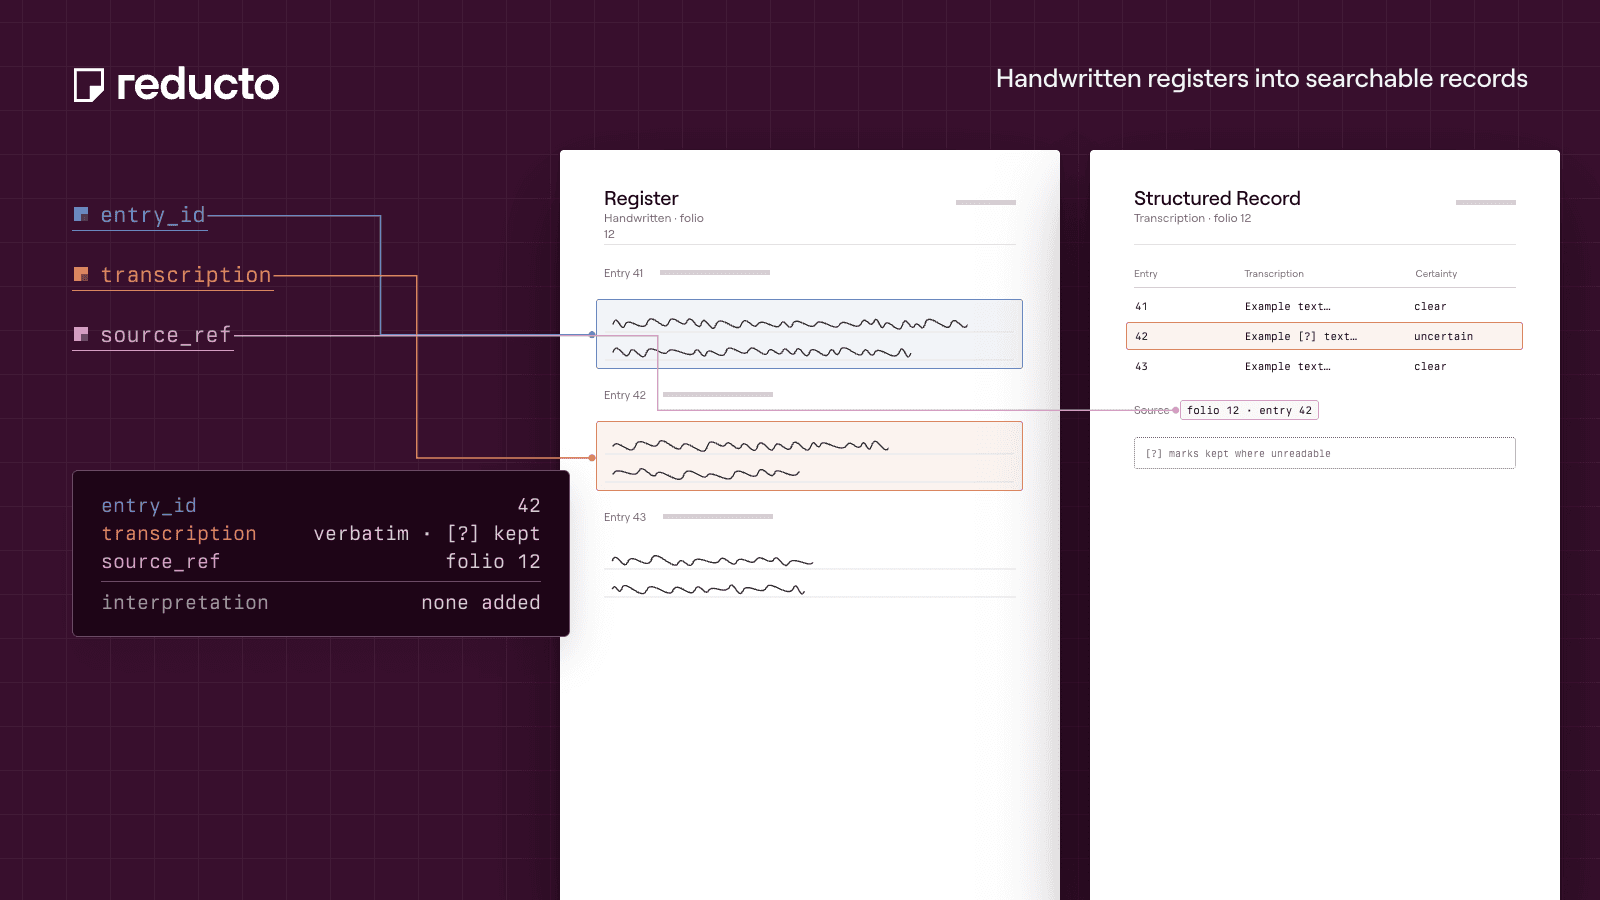The height and width of the screenshot is (900, 1600).
Task: Click the value 42 in detail card
Action: [x=529, y=506]
